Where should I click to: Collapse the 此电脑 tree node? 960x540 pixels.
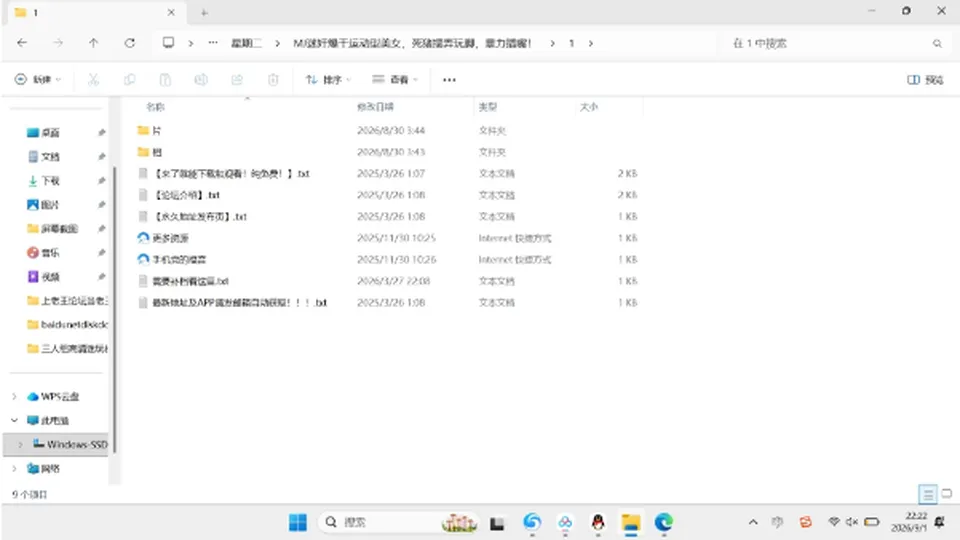point(14,421)
